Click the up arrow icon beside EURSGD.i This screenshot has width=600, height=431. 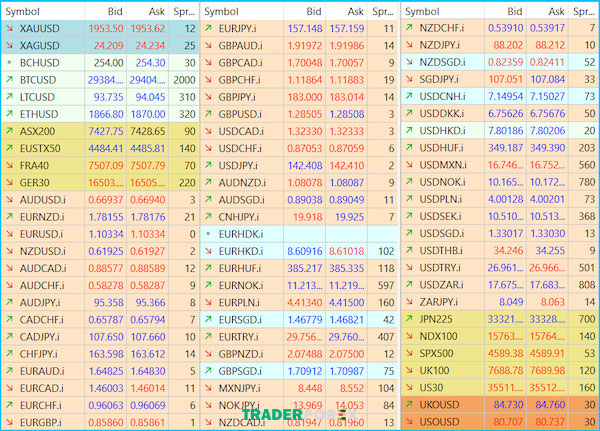pyautogui.click(x=208, y=319)
